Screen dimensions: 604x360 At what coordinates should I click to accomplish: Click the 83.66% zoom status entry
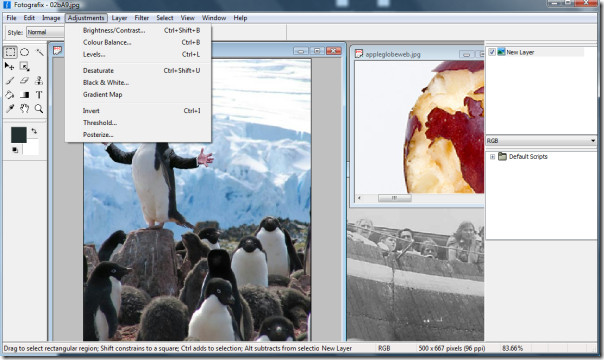(512, 348)
